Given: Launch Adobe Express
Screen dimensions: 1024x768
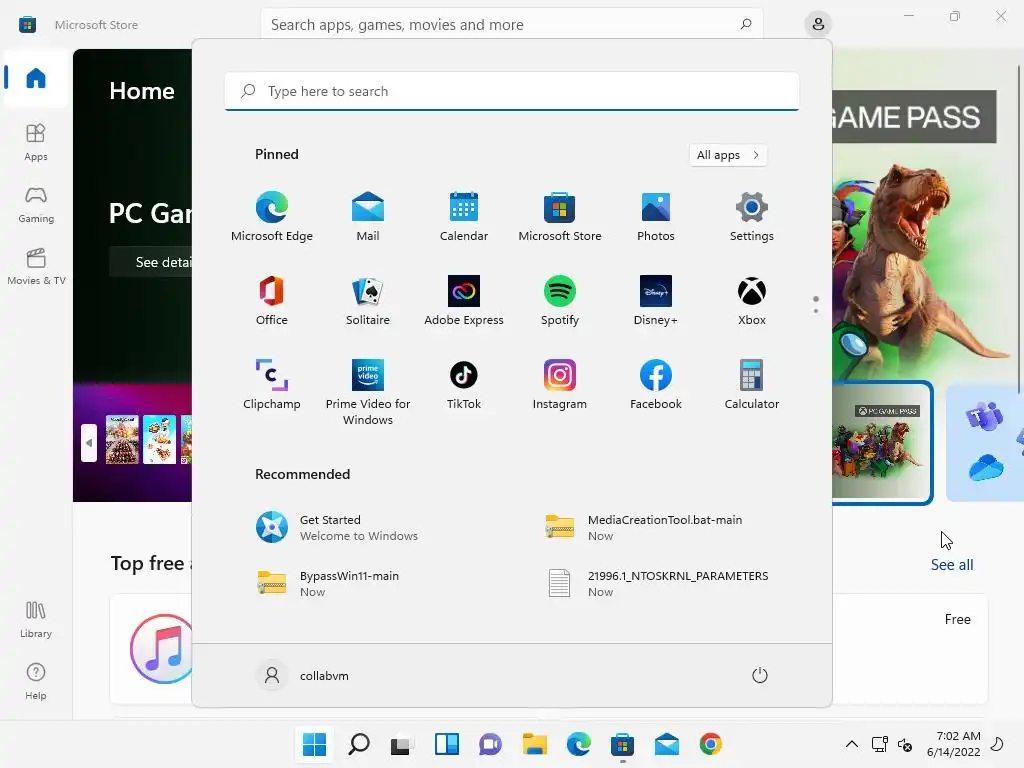Looking at the screenshot, I should coord(464,300).
